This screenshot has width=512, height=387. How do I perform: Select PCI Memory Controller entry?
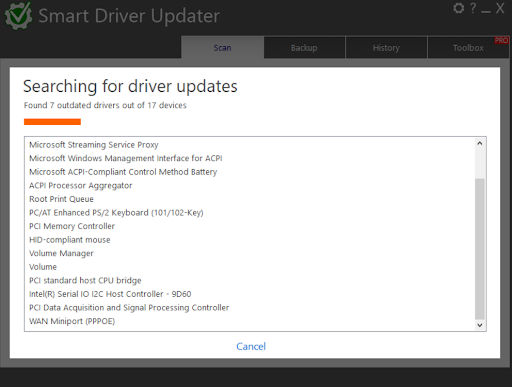point(72,226)
